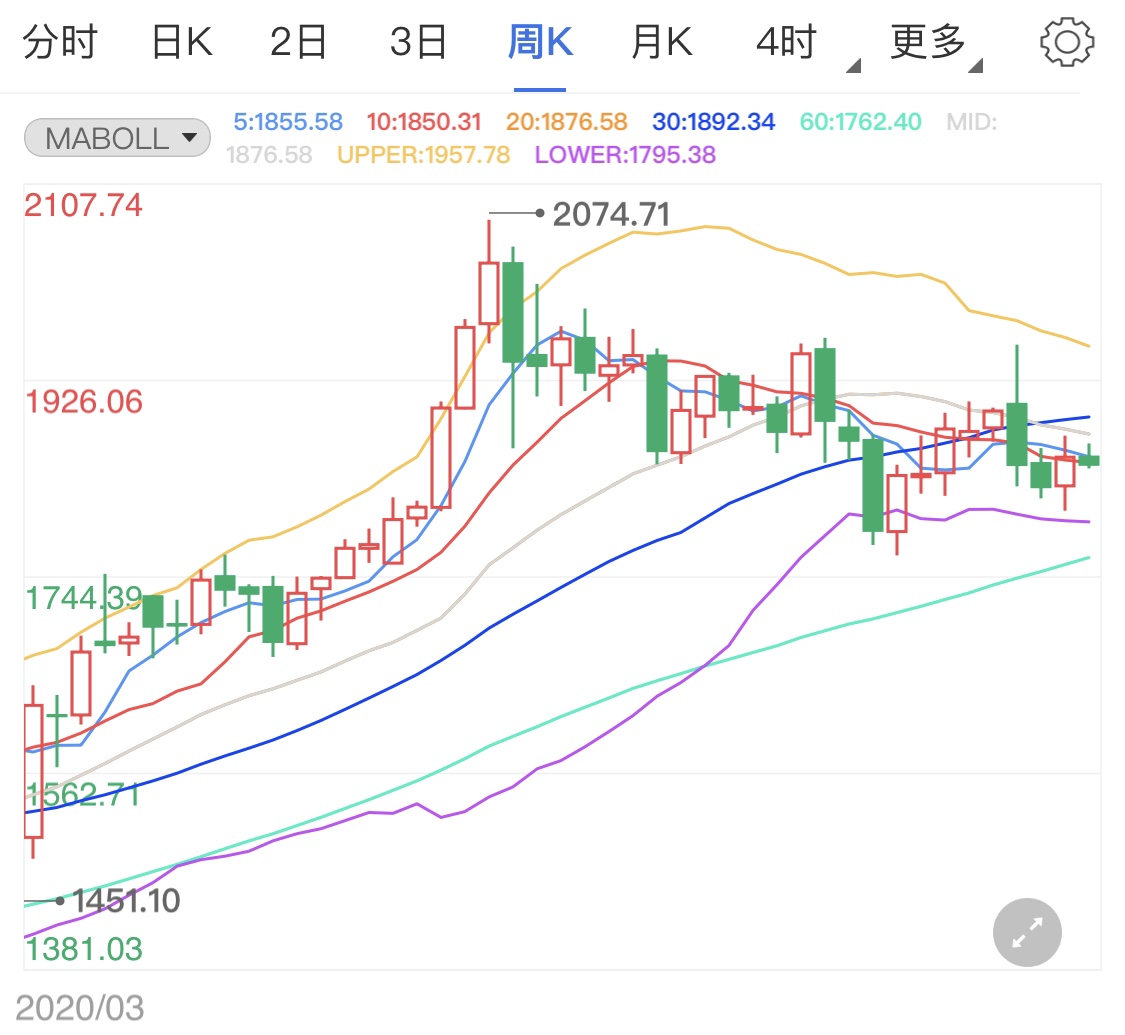1125x1035 pixels.
Task: Click the 1744.39 axis price label
Action: coord(84,598)
